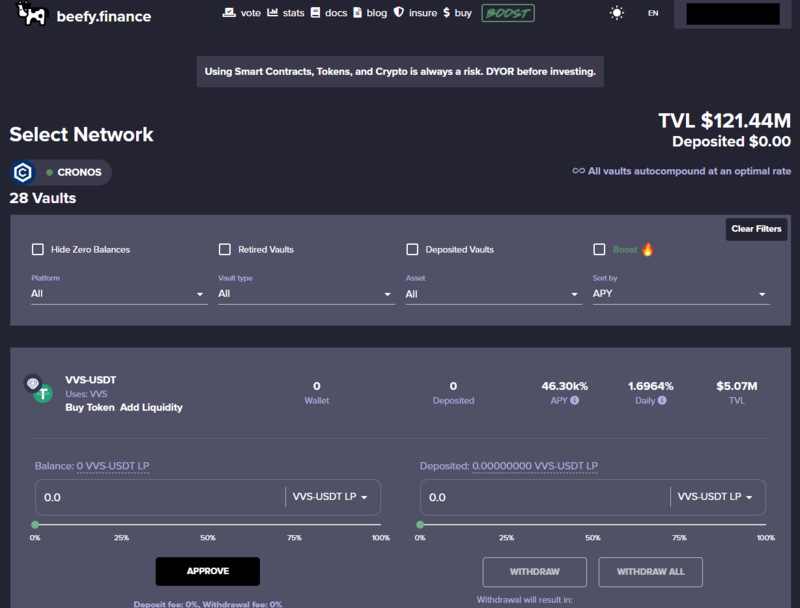Click the APPROVE button

(208, 571)
